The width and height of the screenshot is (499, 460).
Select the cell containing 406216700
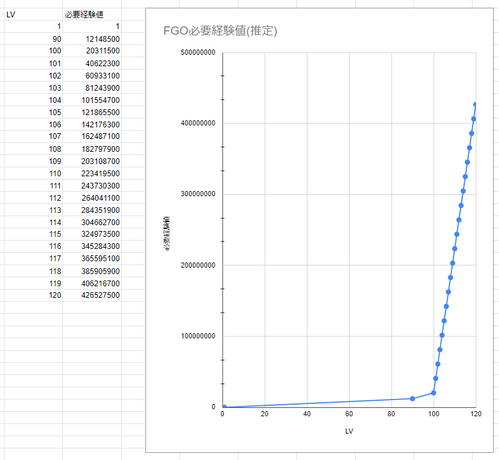click(x=92, y=283)
